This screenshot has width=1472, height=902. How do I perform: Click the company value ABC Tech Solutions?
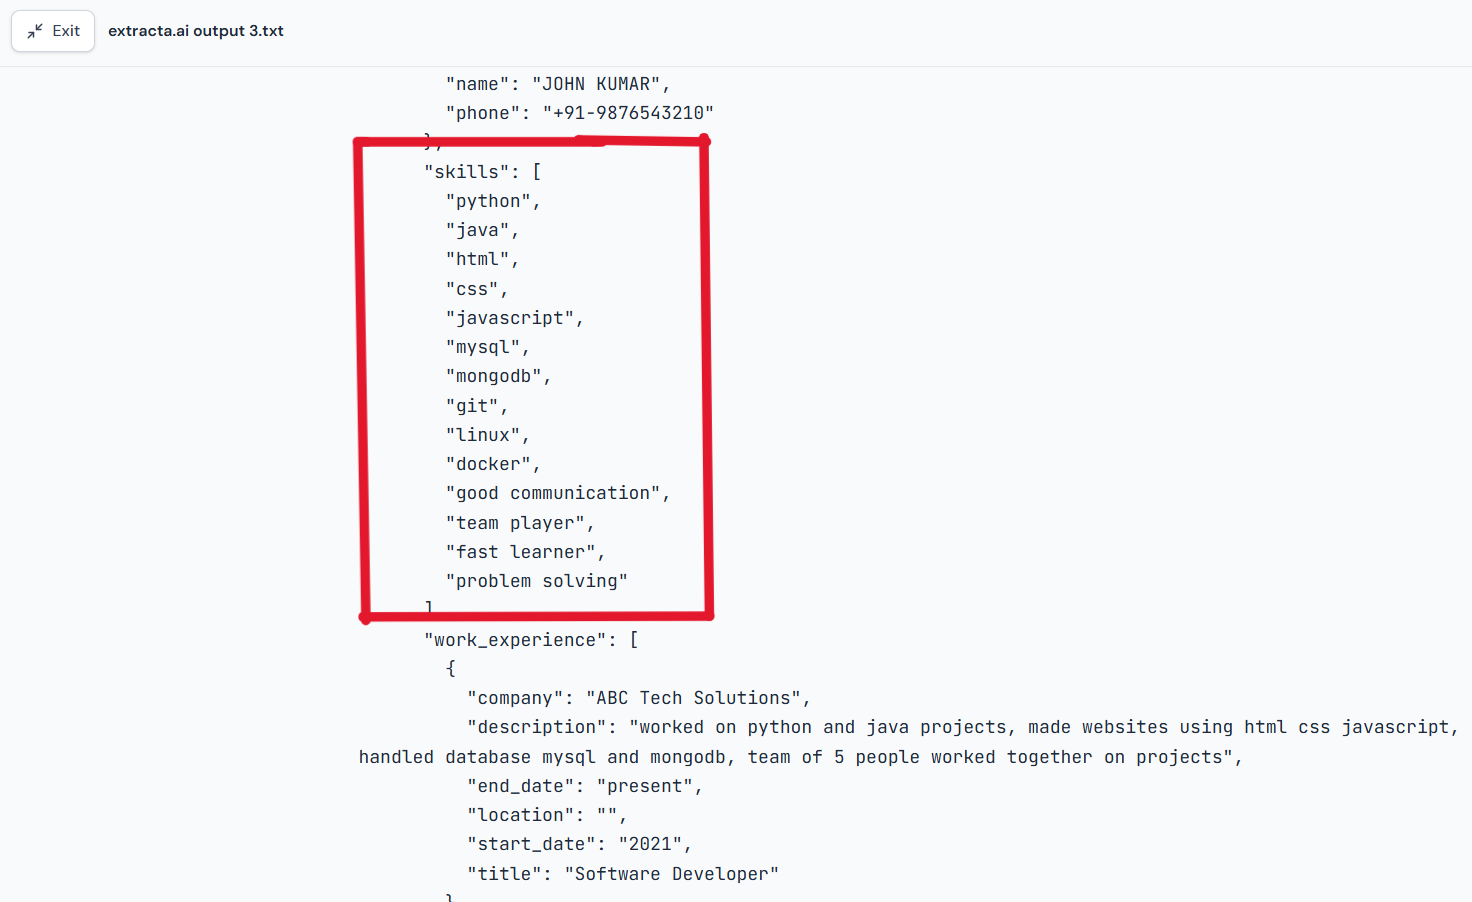pyautogui.click(x=694, y=698)
